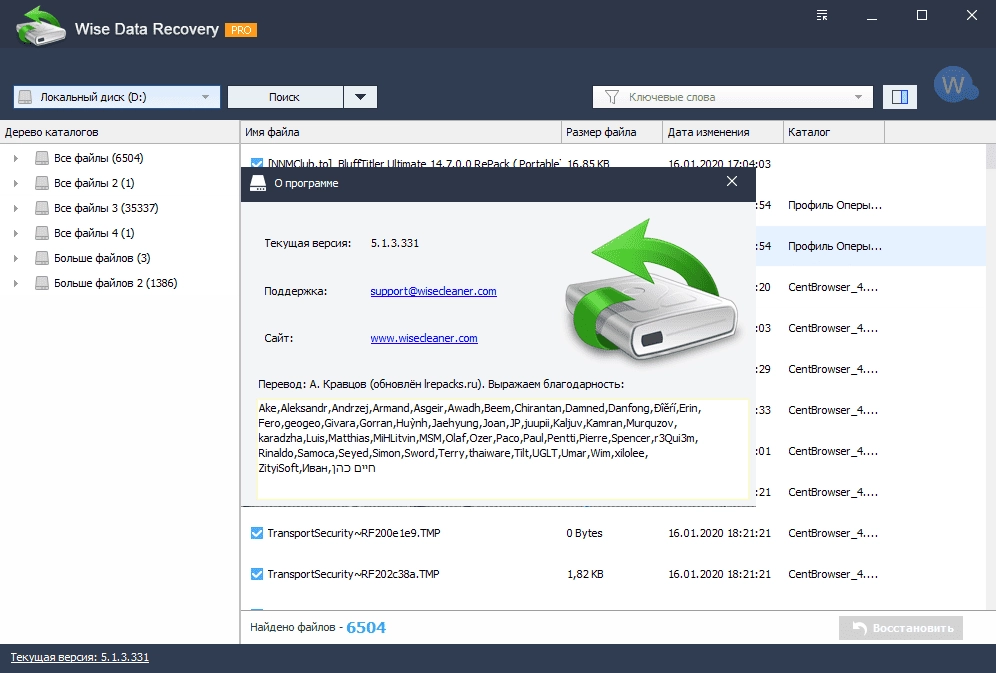The height and width of the screenshot is (673, 996).
Task: Expand the Все файлы 2 (1) node
Action: (16, 183)
